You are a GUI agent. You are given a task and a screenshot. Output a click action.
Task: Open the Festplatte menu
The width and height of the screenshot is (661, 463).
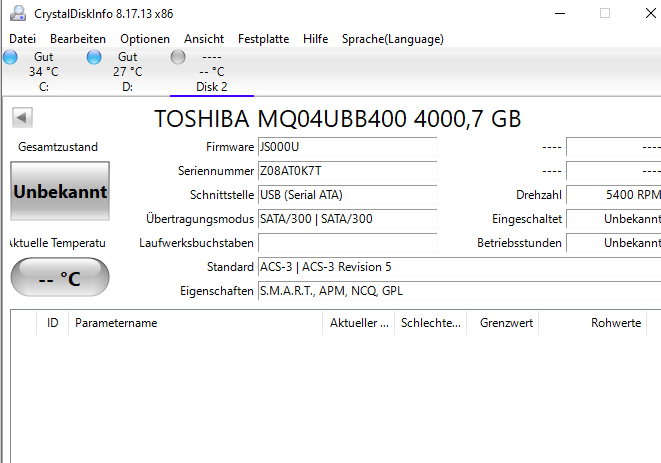[x=263, y=39]
